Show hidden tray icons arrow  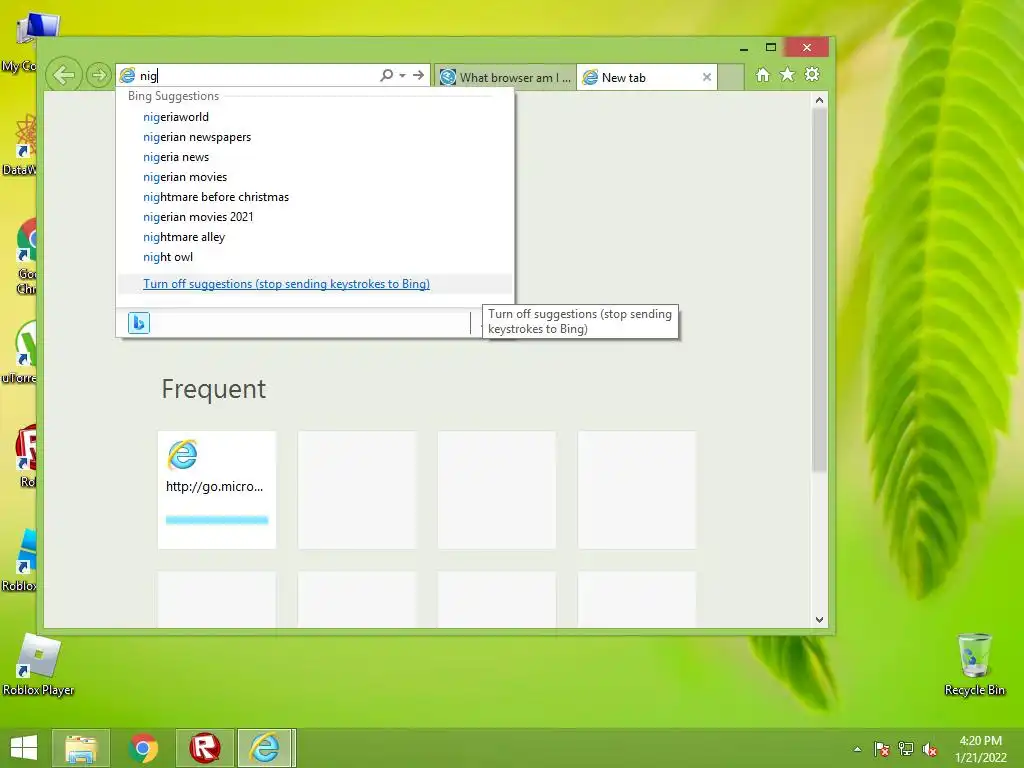point(857,749)
